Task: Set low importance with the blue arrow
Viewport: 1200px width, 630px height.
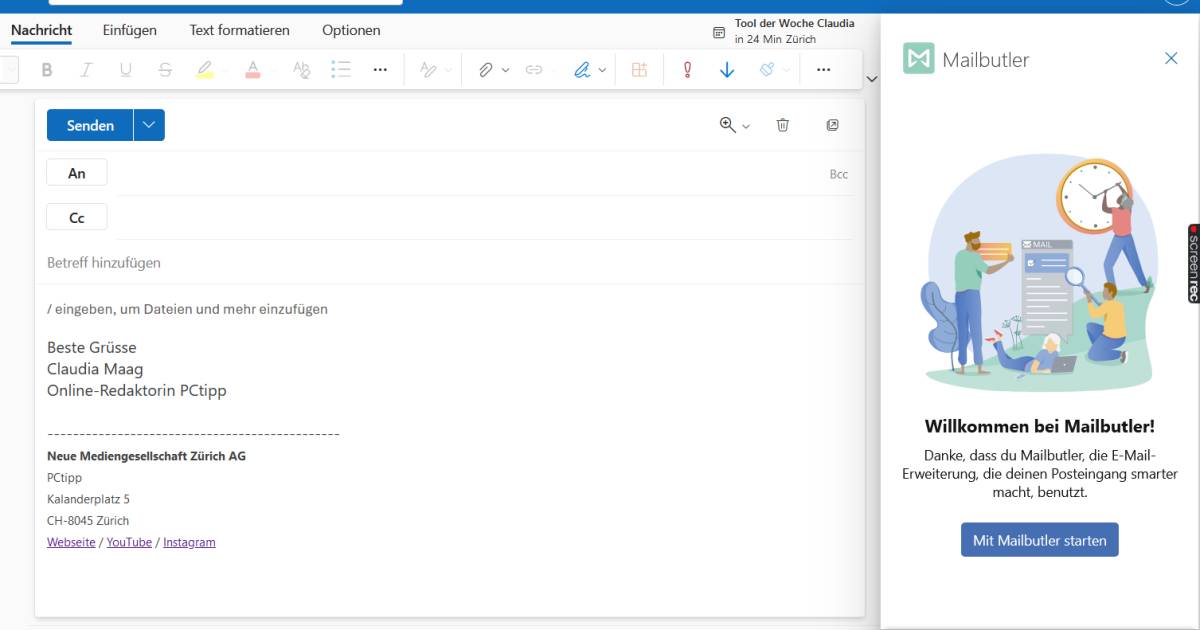Action: (x=726, y=69)
